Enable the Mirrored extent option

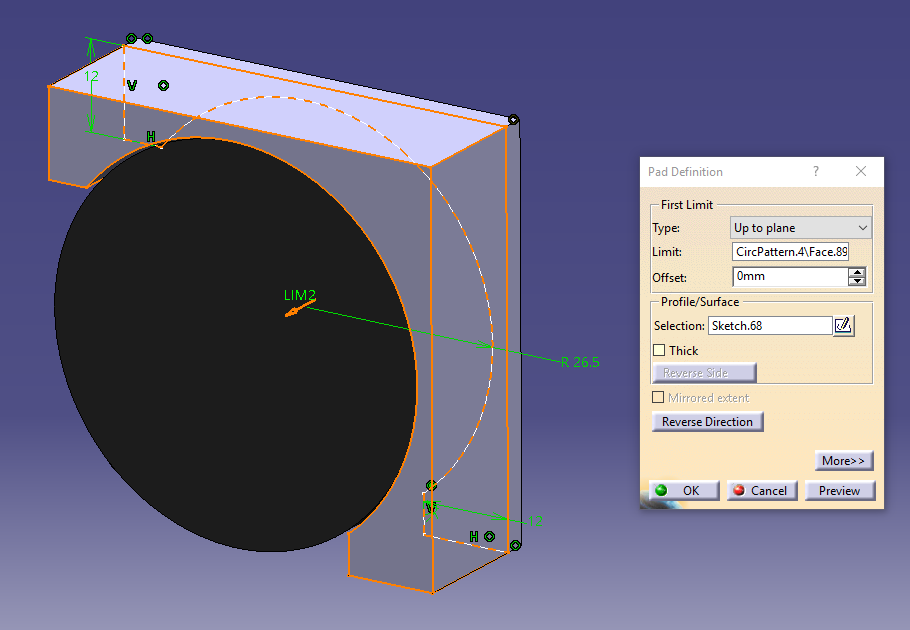click(x=658, y=397)
